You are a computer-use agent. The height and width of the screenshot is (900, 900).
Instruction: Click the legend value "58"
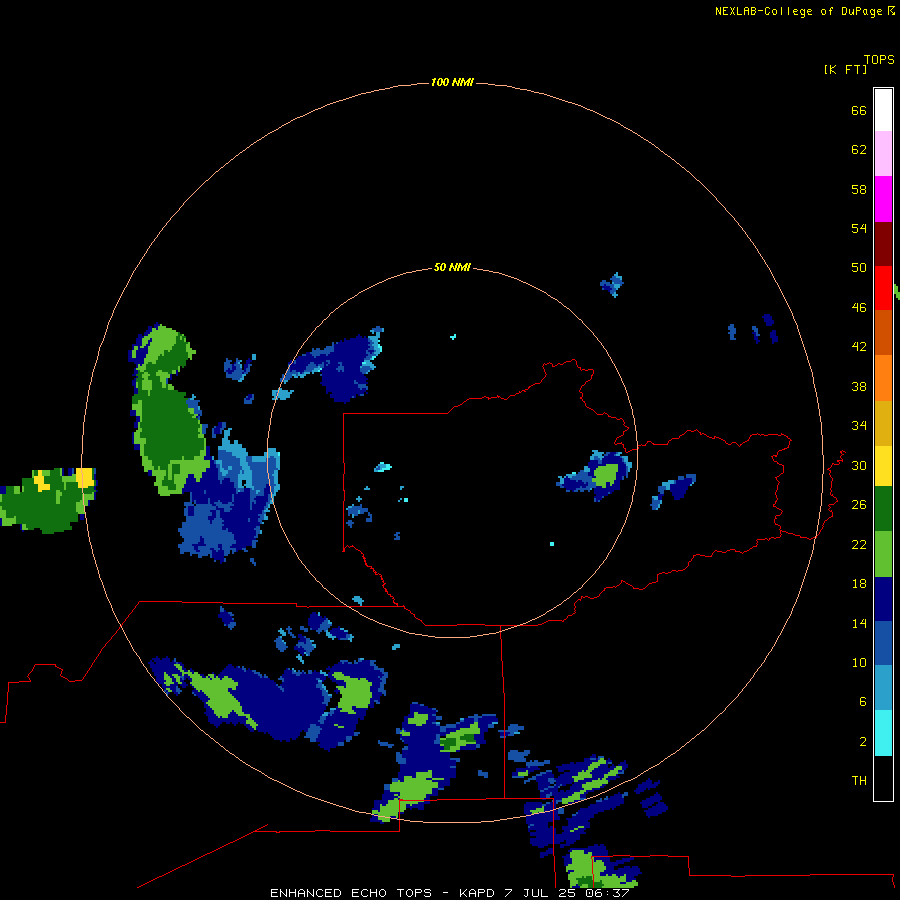[x=859, y=190]
